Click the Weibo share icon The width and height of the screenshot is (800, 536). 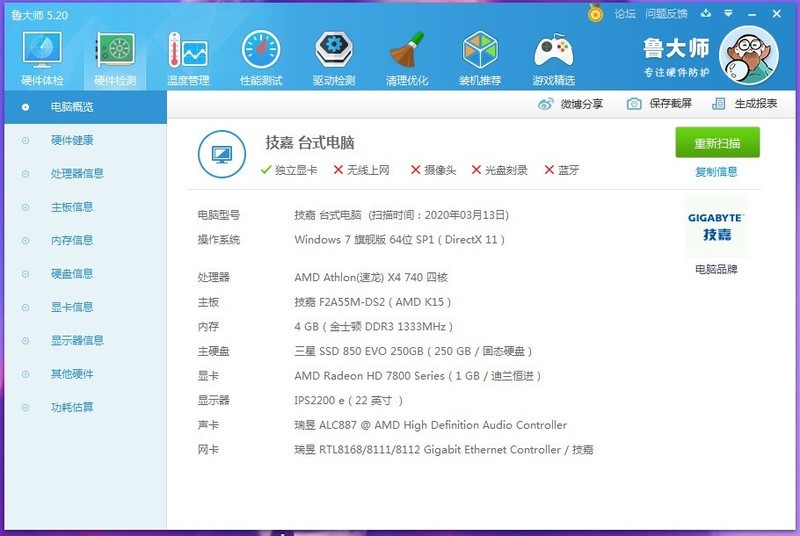click(x=545, y=104)
